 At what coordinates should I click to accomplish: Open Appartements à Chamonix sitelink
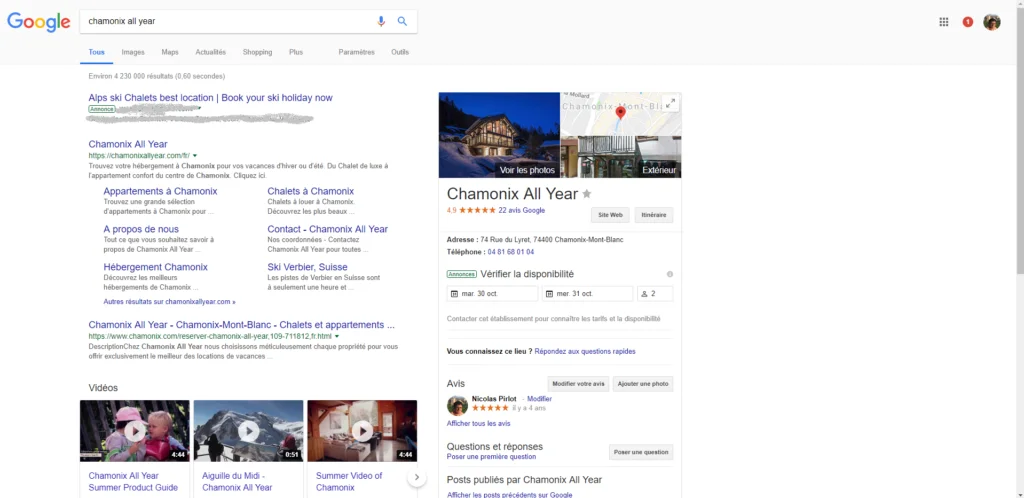pyautogui.click(x=160, y=191)
